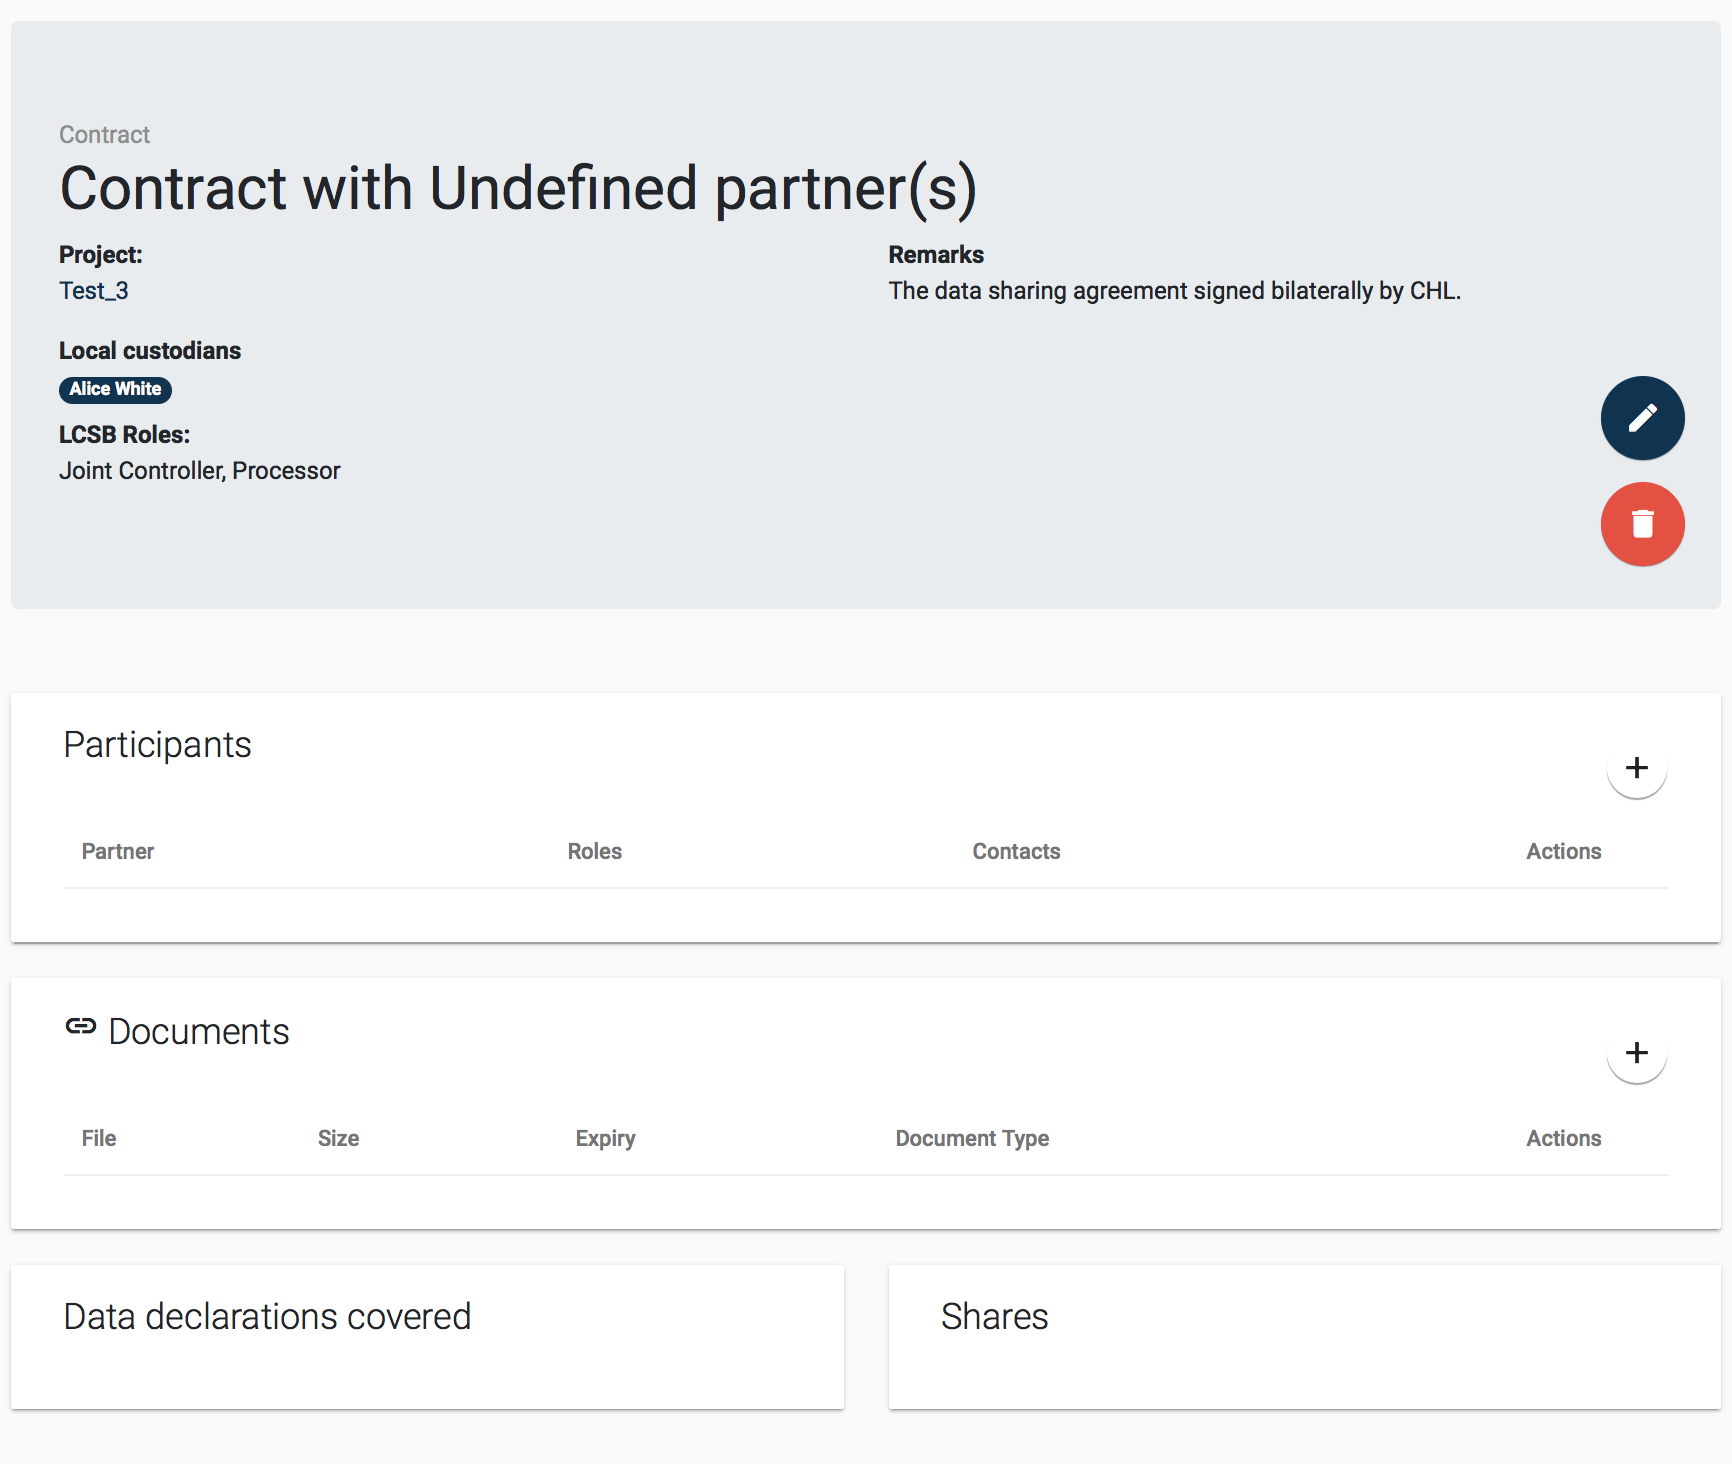Screen dimensions: 1732x1464
Task: Click the Partner column header
Action: point(118,852)
